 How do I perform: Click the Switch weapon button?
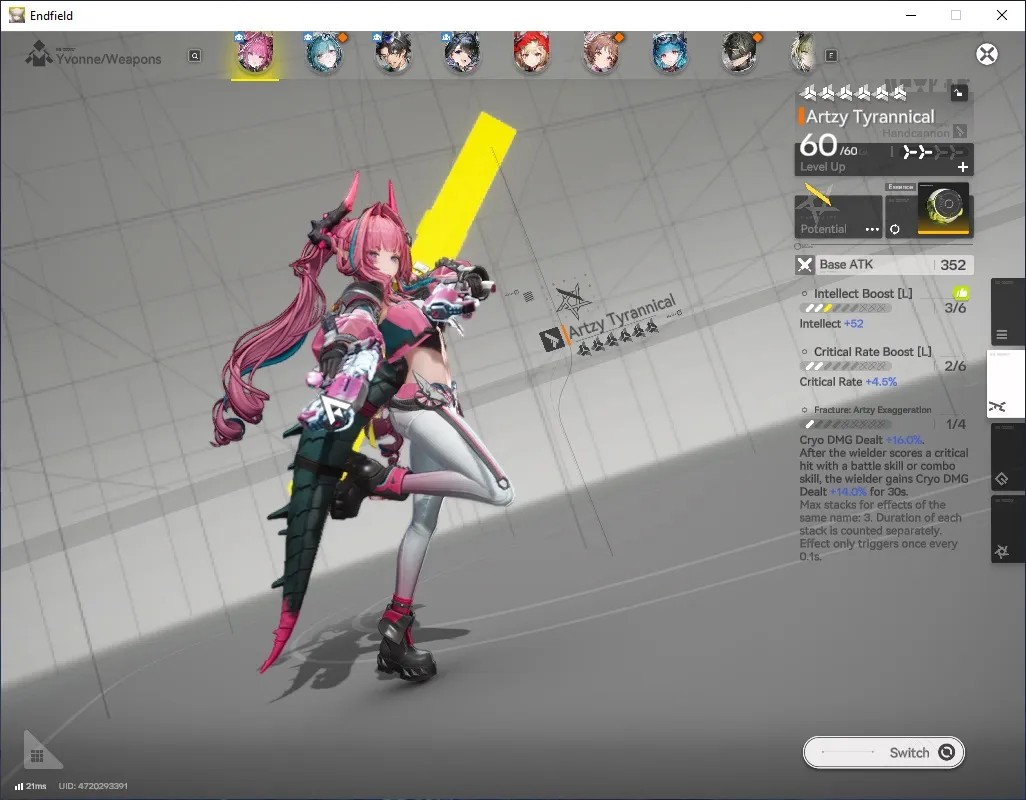click(883, 752)
